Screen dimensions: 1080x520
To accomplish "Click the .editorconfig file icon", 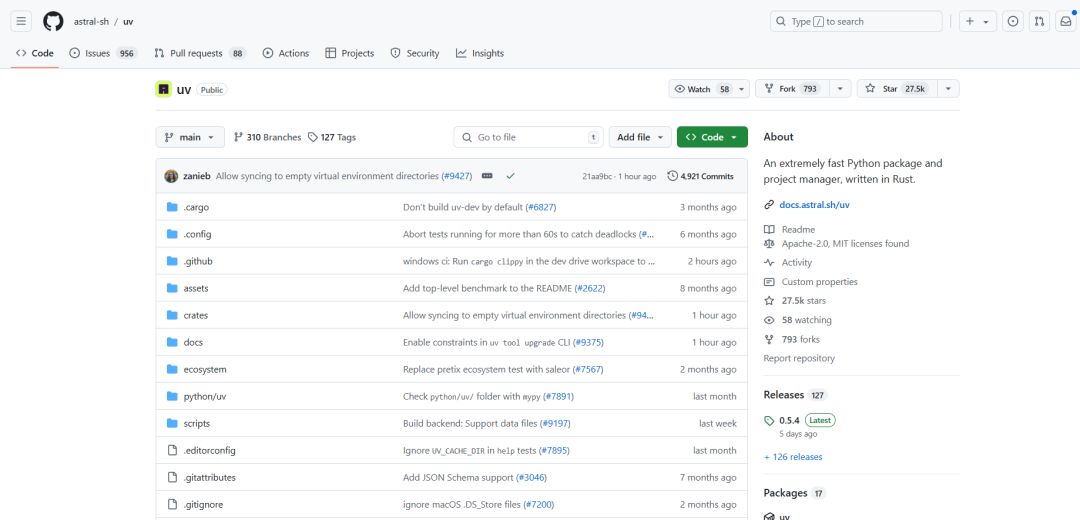I will 172,450.
